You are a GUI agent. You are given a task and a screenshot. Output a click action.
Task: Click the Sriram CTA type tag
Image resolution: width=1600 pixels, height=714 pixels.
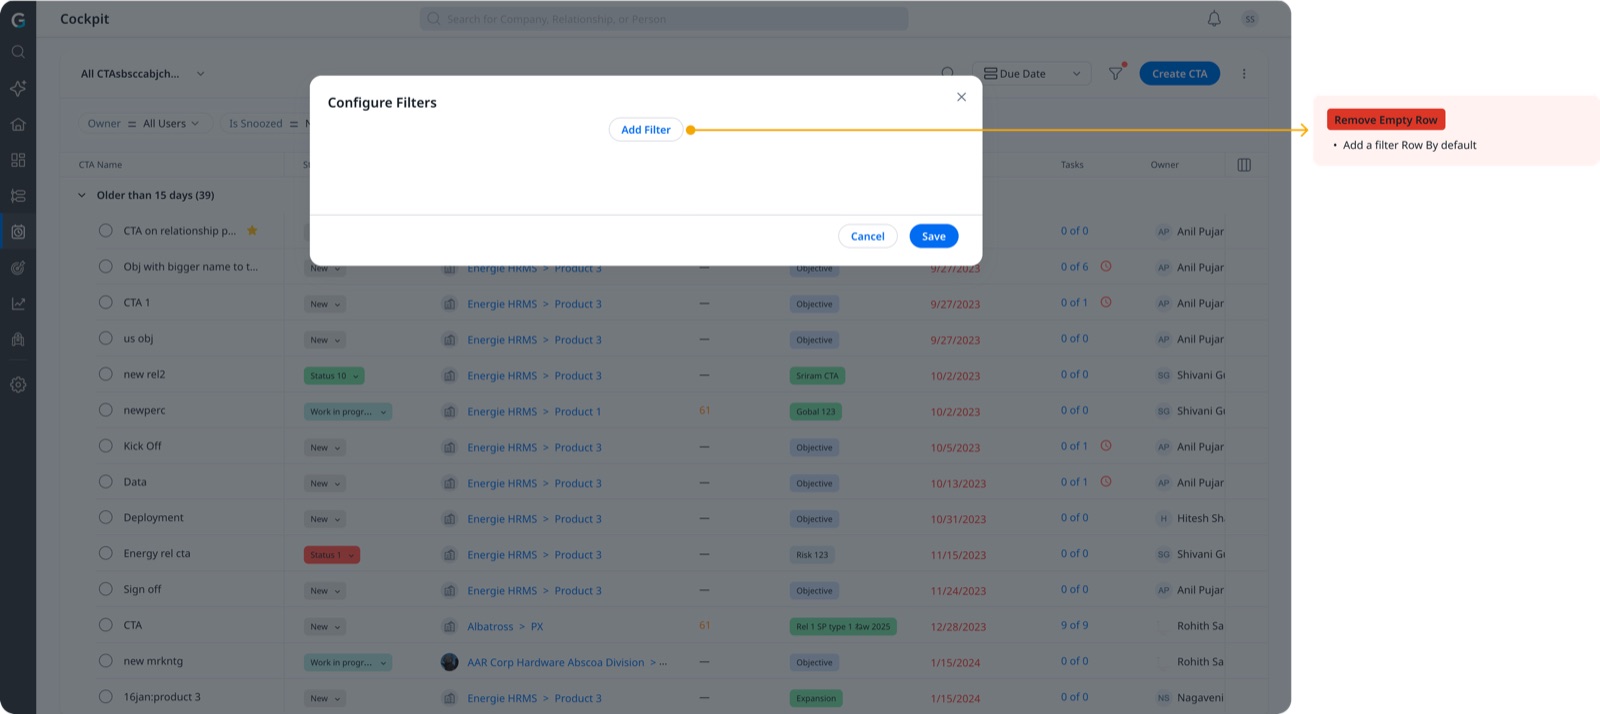click(817, 376)
